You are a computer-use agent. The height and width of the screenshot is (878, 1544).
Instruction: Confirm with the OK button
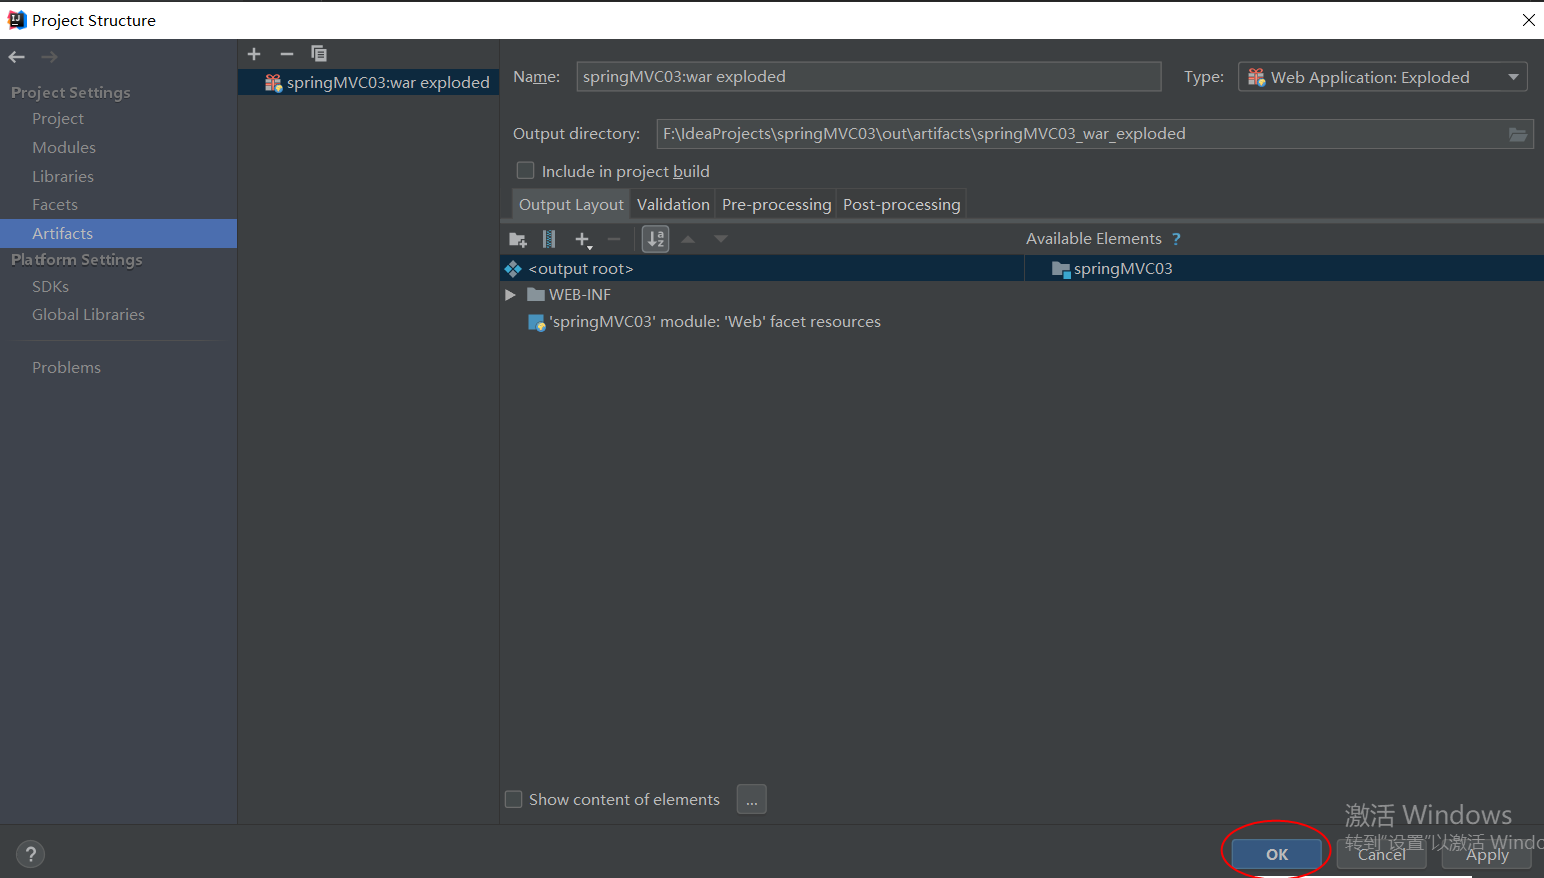[x=1277, y=854]
